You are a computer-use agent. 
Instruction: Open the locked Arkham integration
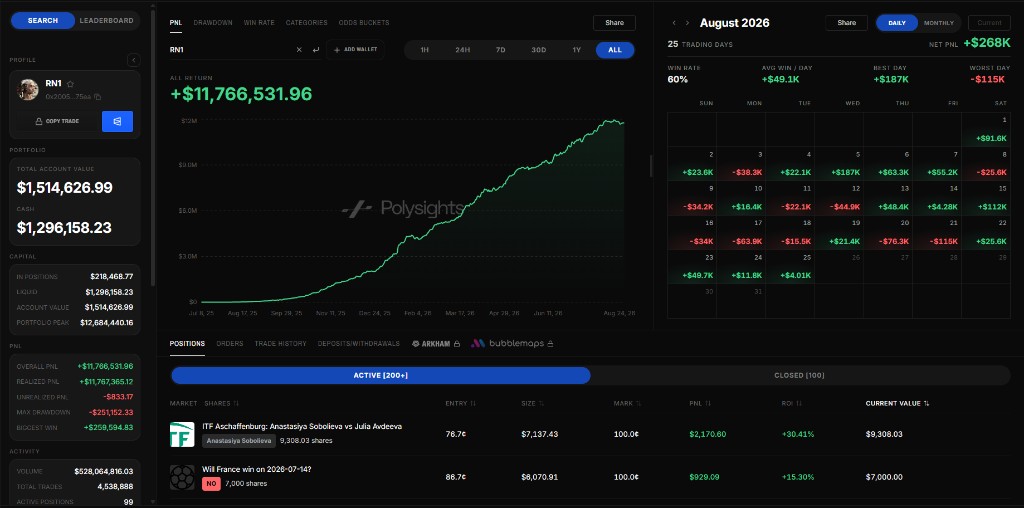point(436,343)
